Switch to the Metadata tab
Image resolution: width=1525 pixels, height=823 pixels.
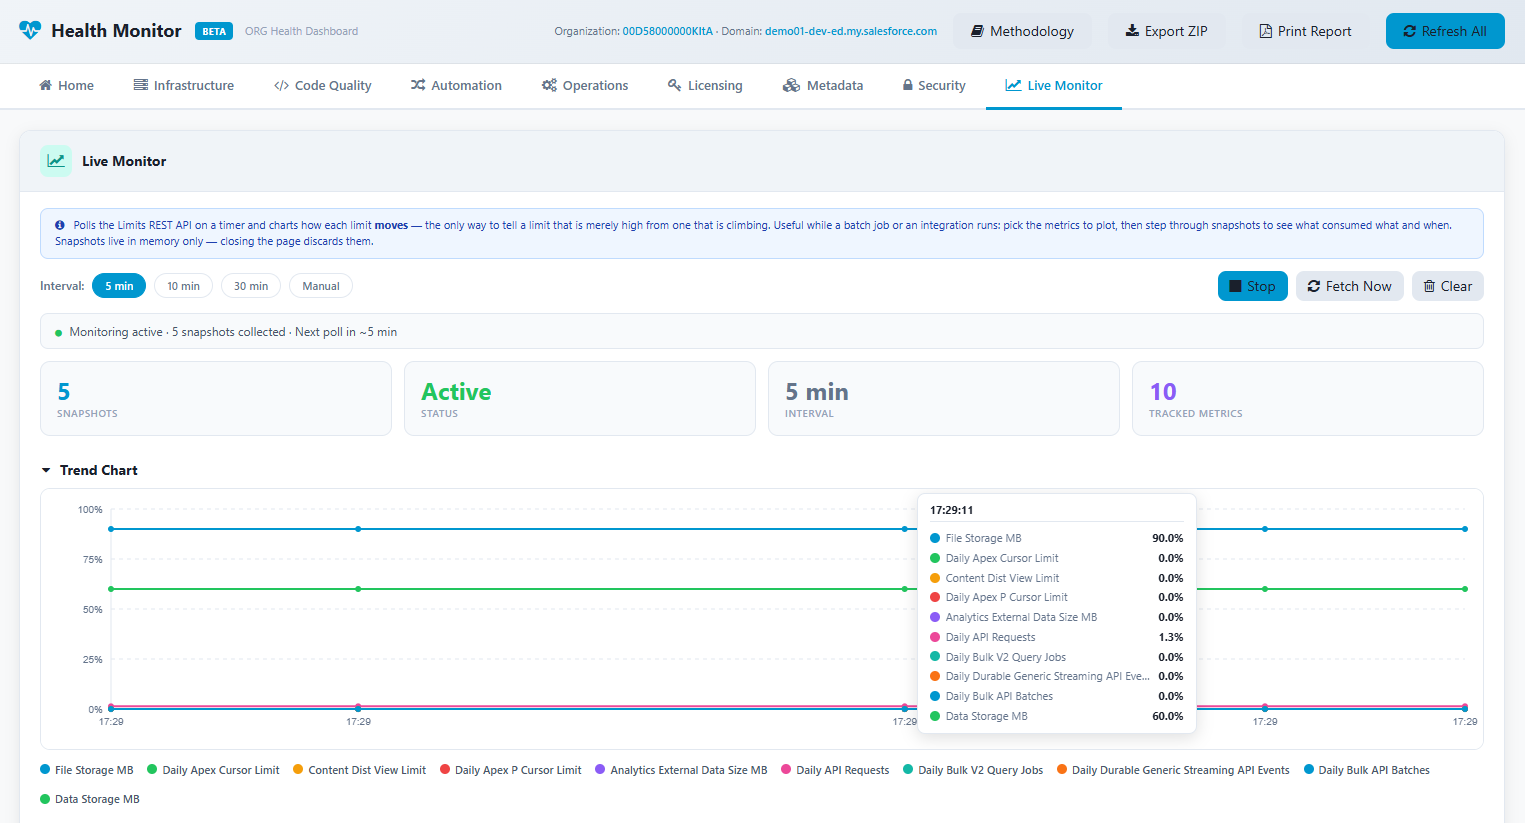pyautogui.click(x=823, y=86)
